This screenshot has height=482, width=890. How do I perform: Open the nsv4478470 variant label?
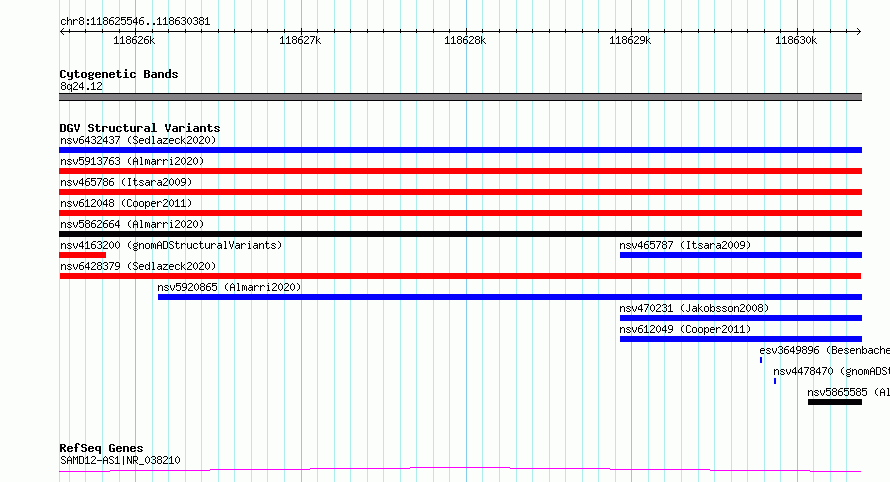832,371
